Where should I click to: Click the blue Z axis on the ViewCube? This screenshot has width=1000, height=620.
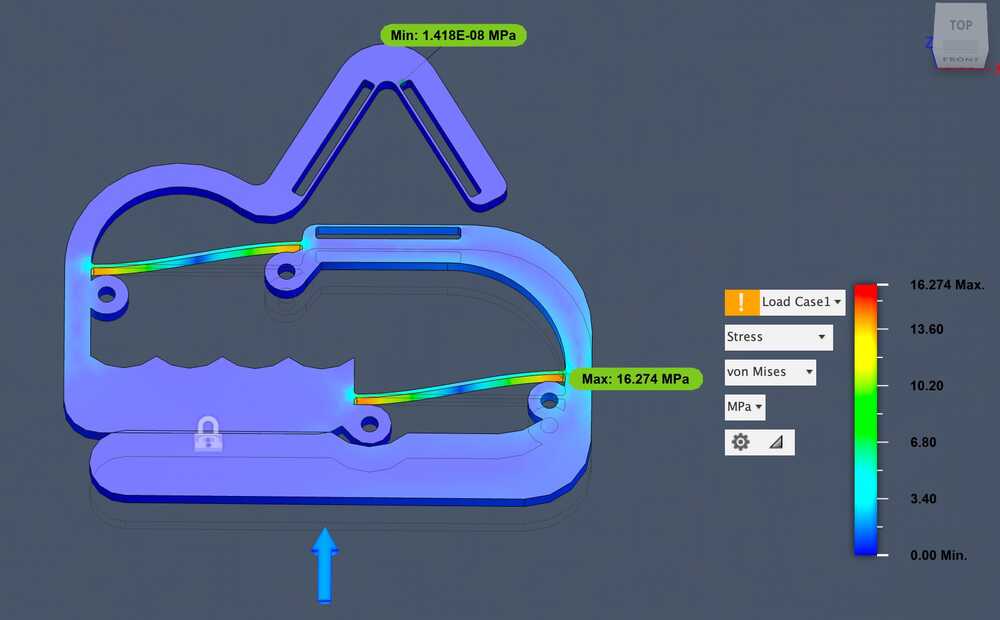pos(930,43)
